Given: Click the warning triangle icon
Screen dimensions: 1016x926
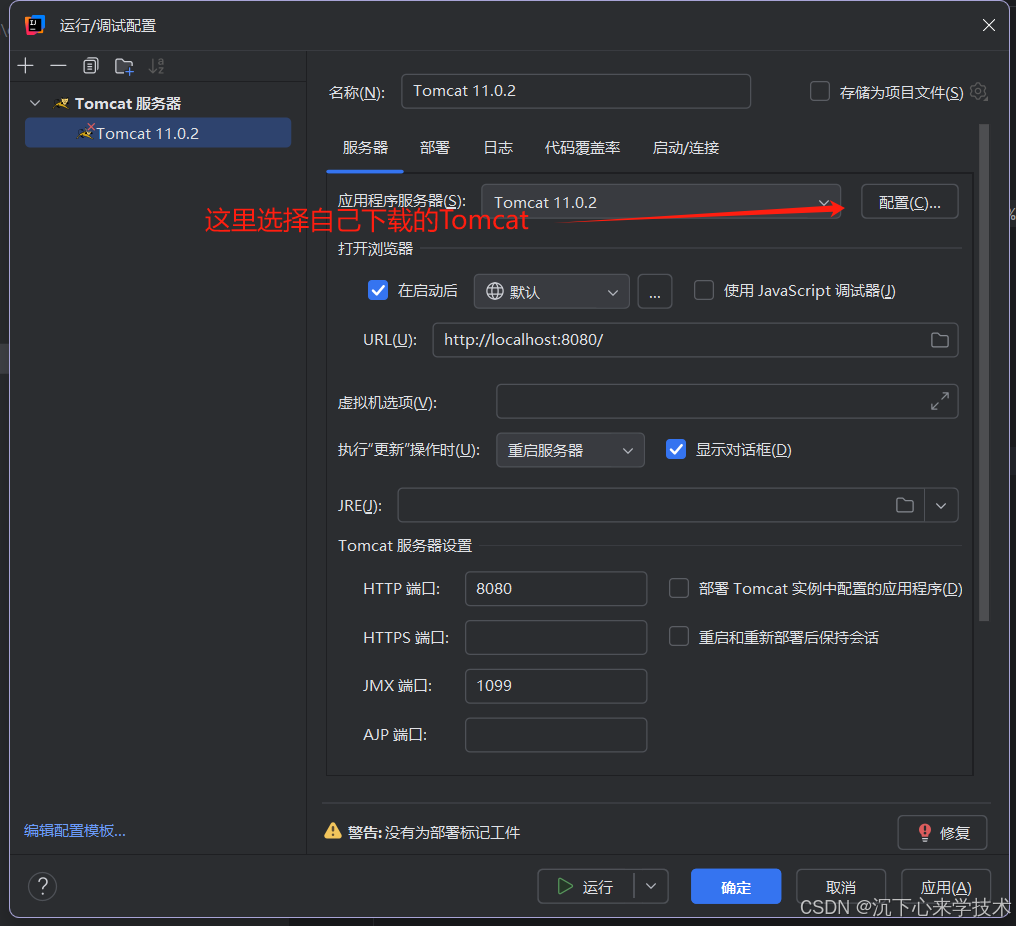Looking at the screenshot, I should (x=332, y=831).
